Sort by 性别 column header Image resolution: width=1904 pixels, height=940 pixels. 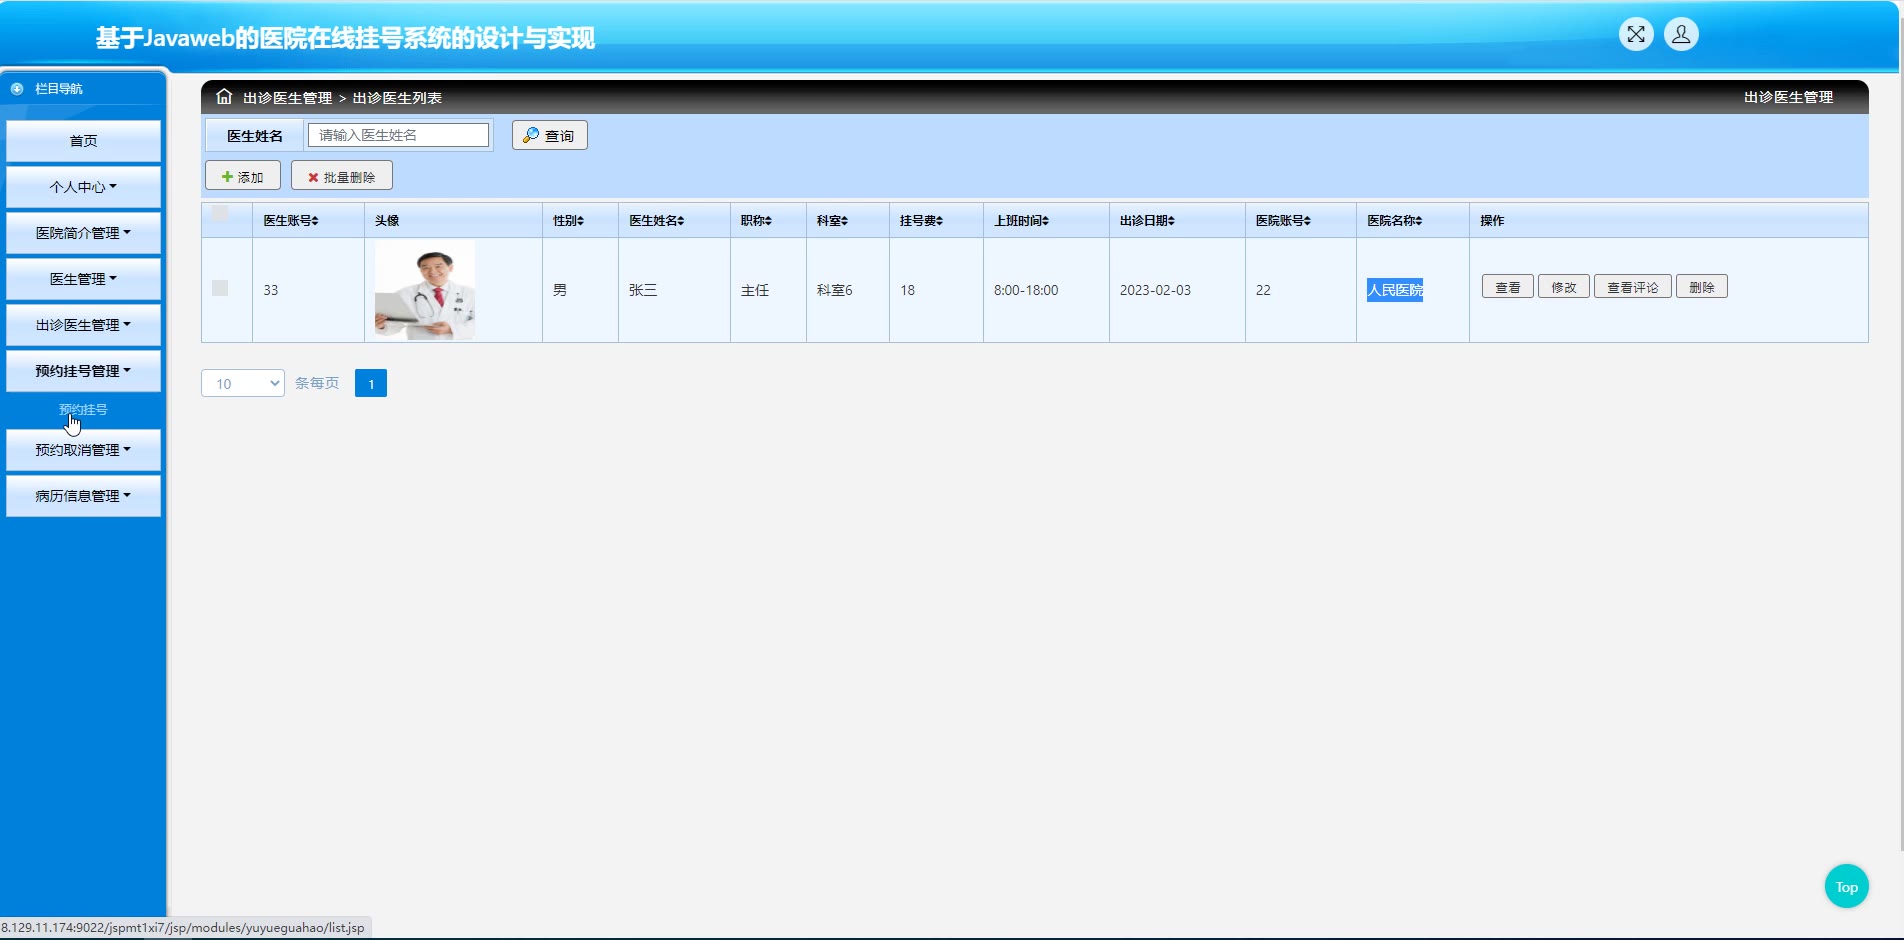coord(569,221)
